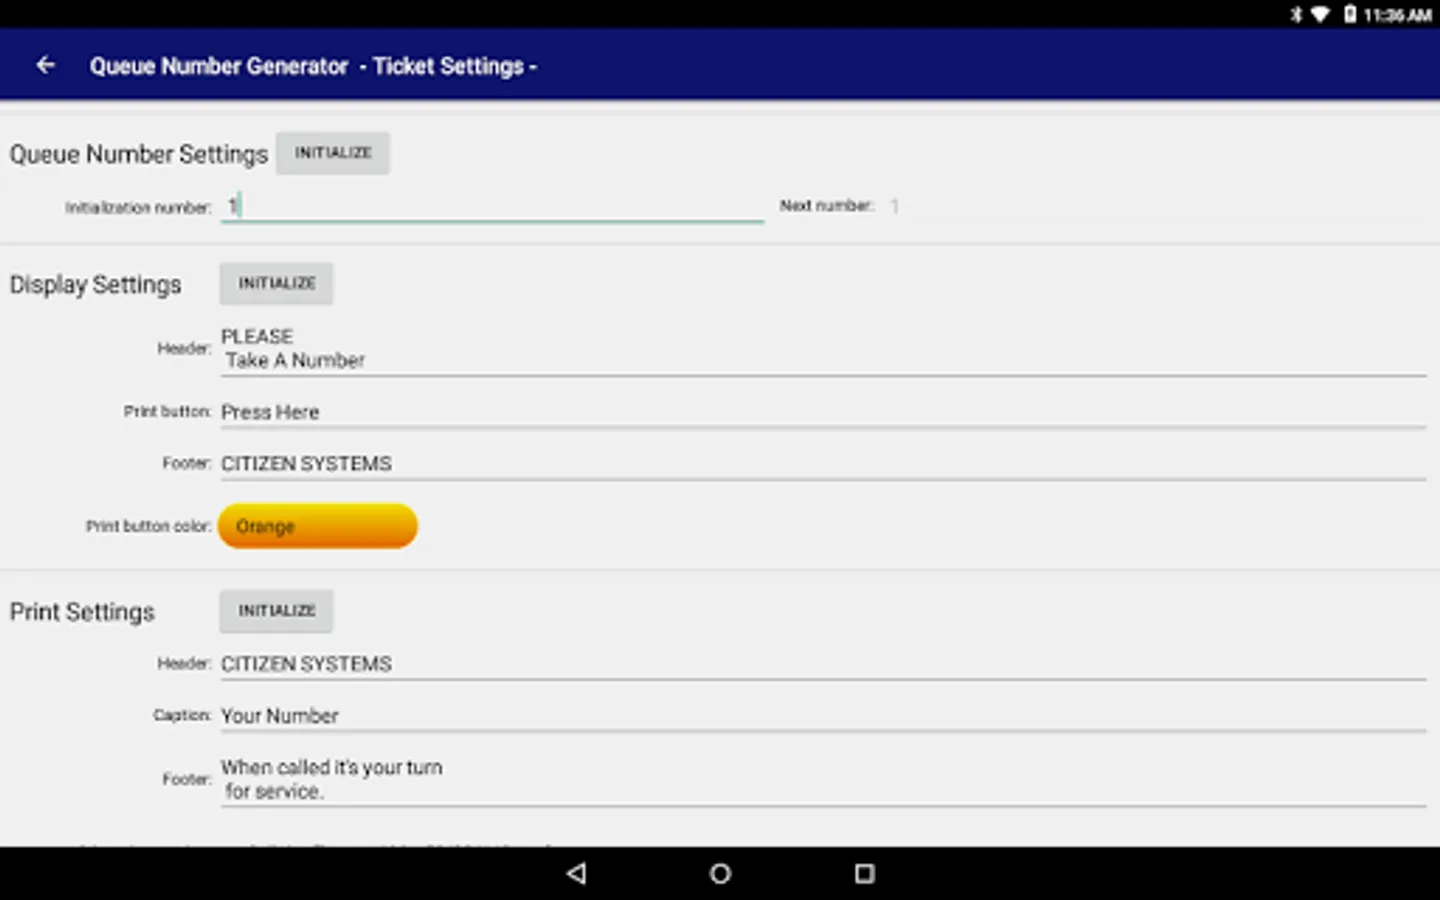Tap the Wi-Fi status icon
This screenshot has width=1440, height=900.
point(1321,14)
